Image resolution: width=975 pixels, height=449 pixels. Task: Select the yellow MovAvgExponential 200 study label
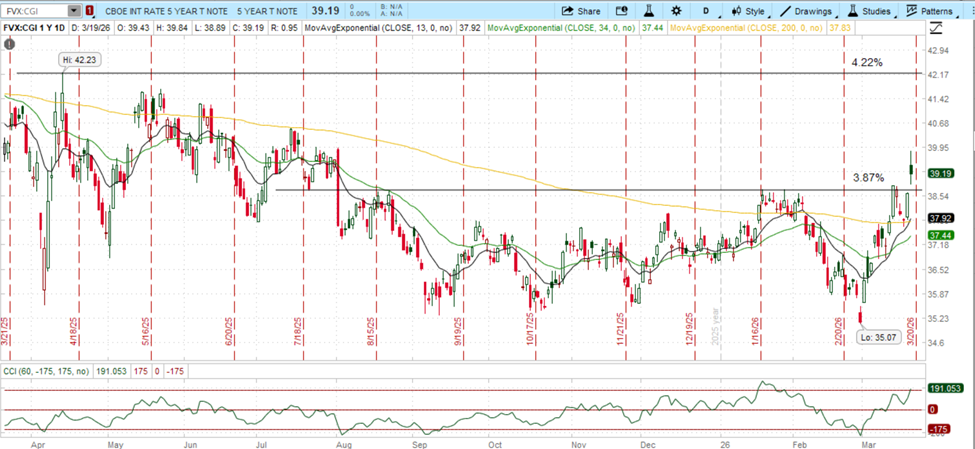(x=738, y=28)
